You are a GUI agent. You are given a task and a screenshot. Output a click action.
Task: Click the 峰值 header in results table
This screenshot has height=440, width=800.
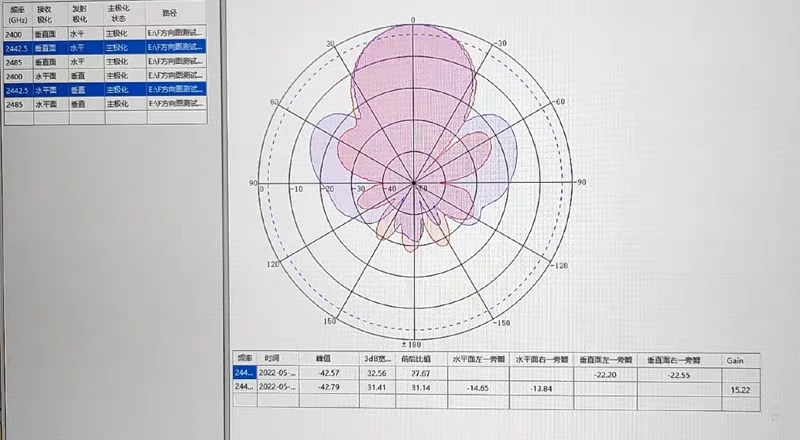(323, 358)
